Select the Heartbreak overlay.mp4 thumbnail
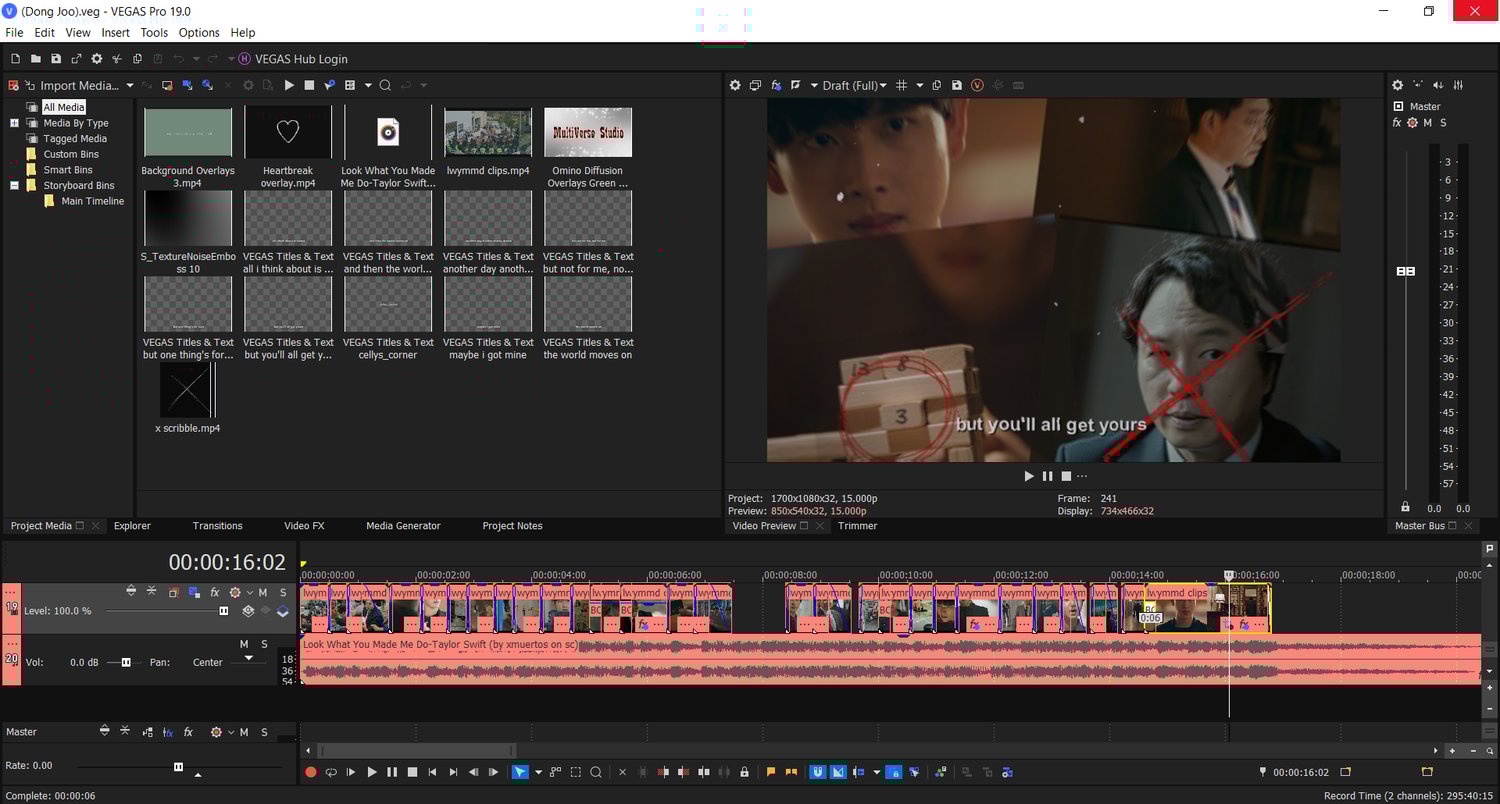This screenshot has height=804, width=1500. [288, 133]
